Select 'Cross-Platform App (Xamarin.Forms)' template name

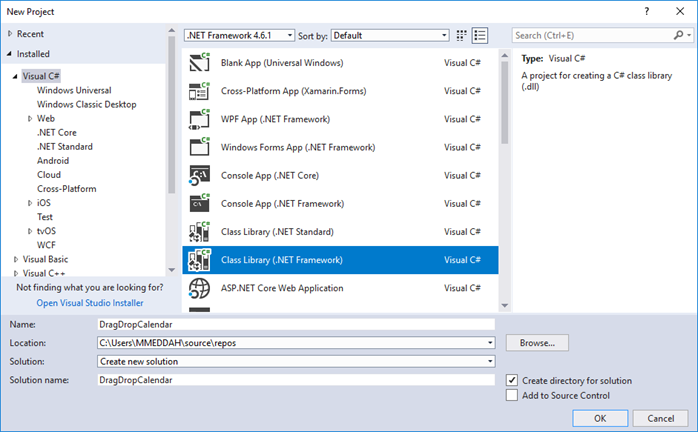coord(293,91)
